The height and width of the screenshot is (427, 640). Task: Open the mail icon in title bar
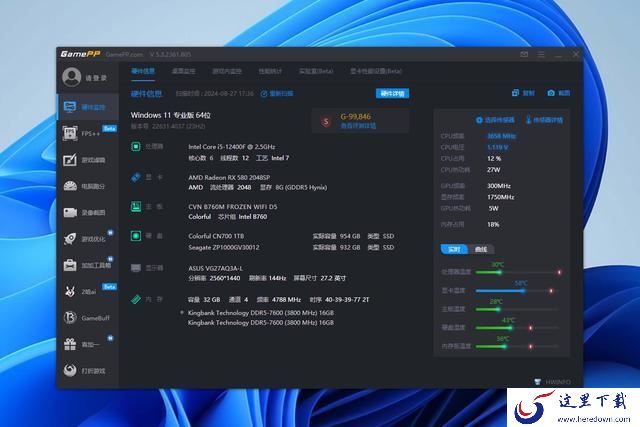point(524,54)
